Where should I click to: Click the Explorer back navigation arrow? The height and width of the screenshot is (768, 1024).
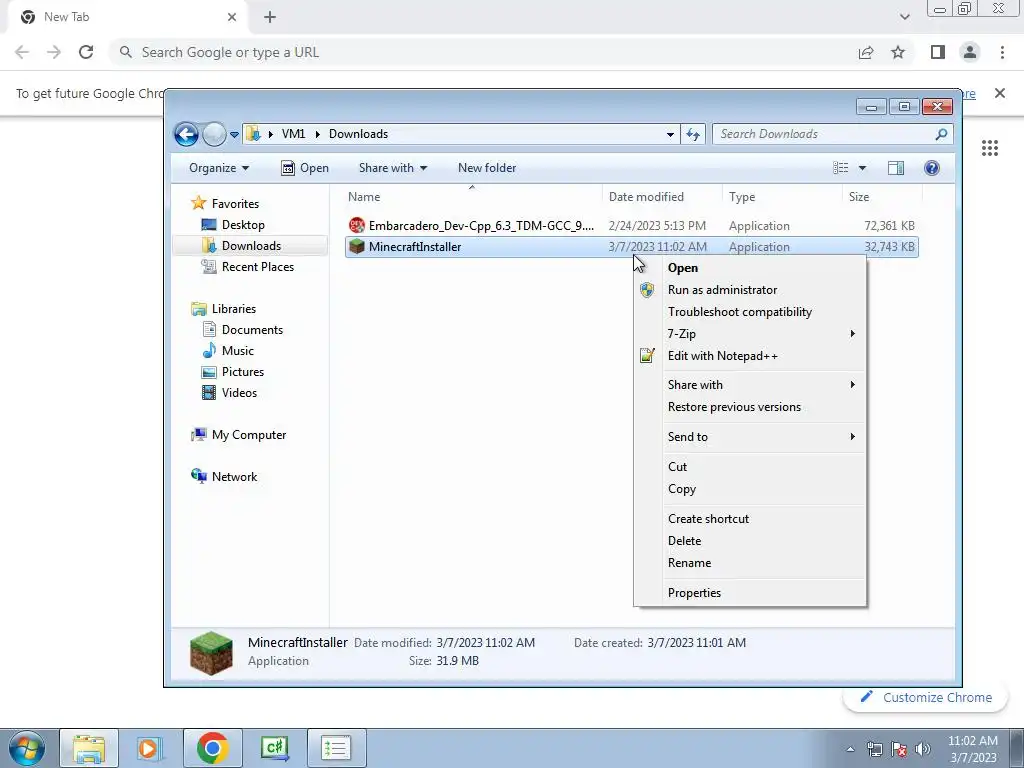[186, 135]
